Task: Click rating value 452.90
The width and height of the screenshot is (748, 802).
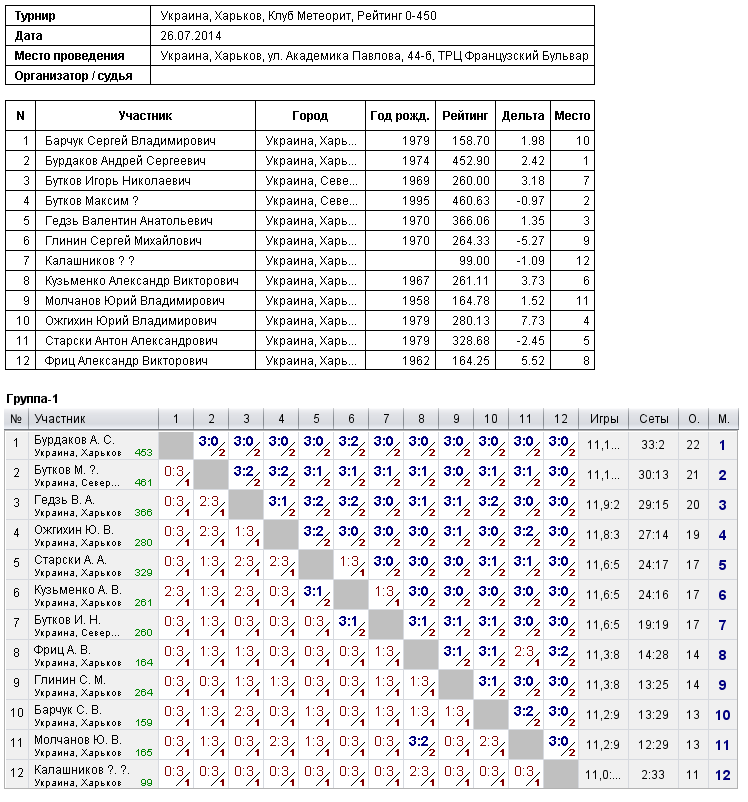Action: 471,161
